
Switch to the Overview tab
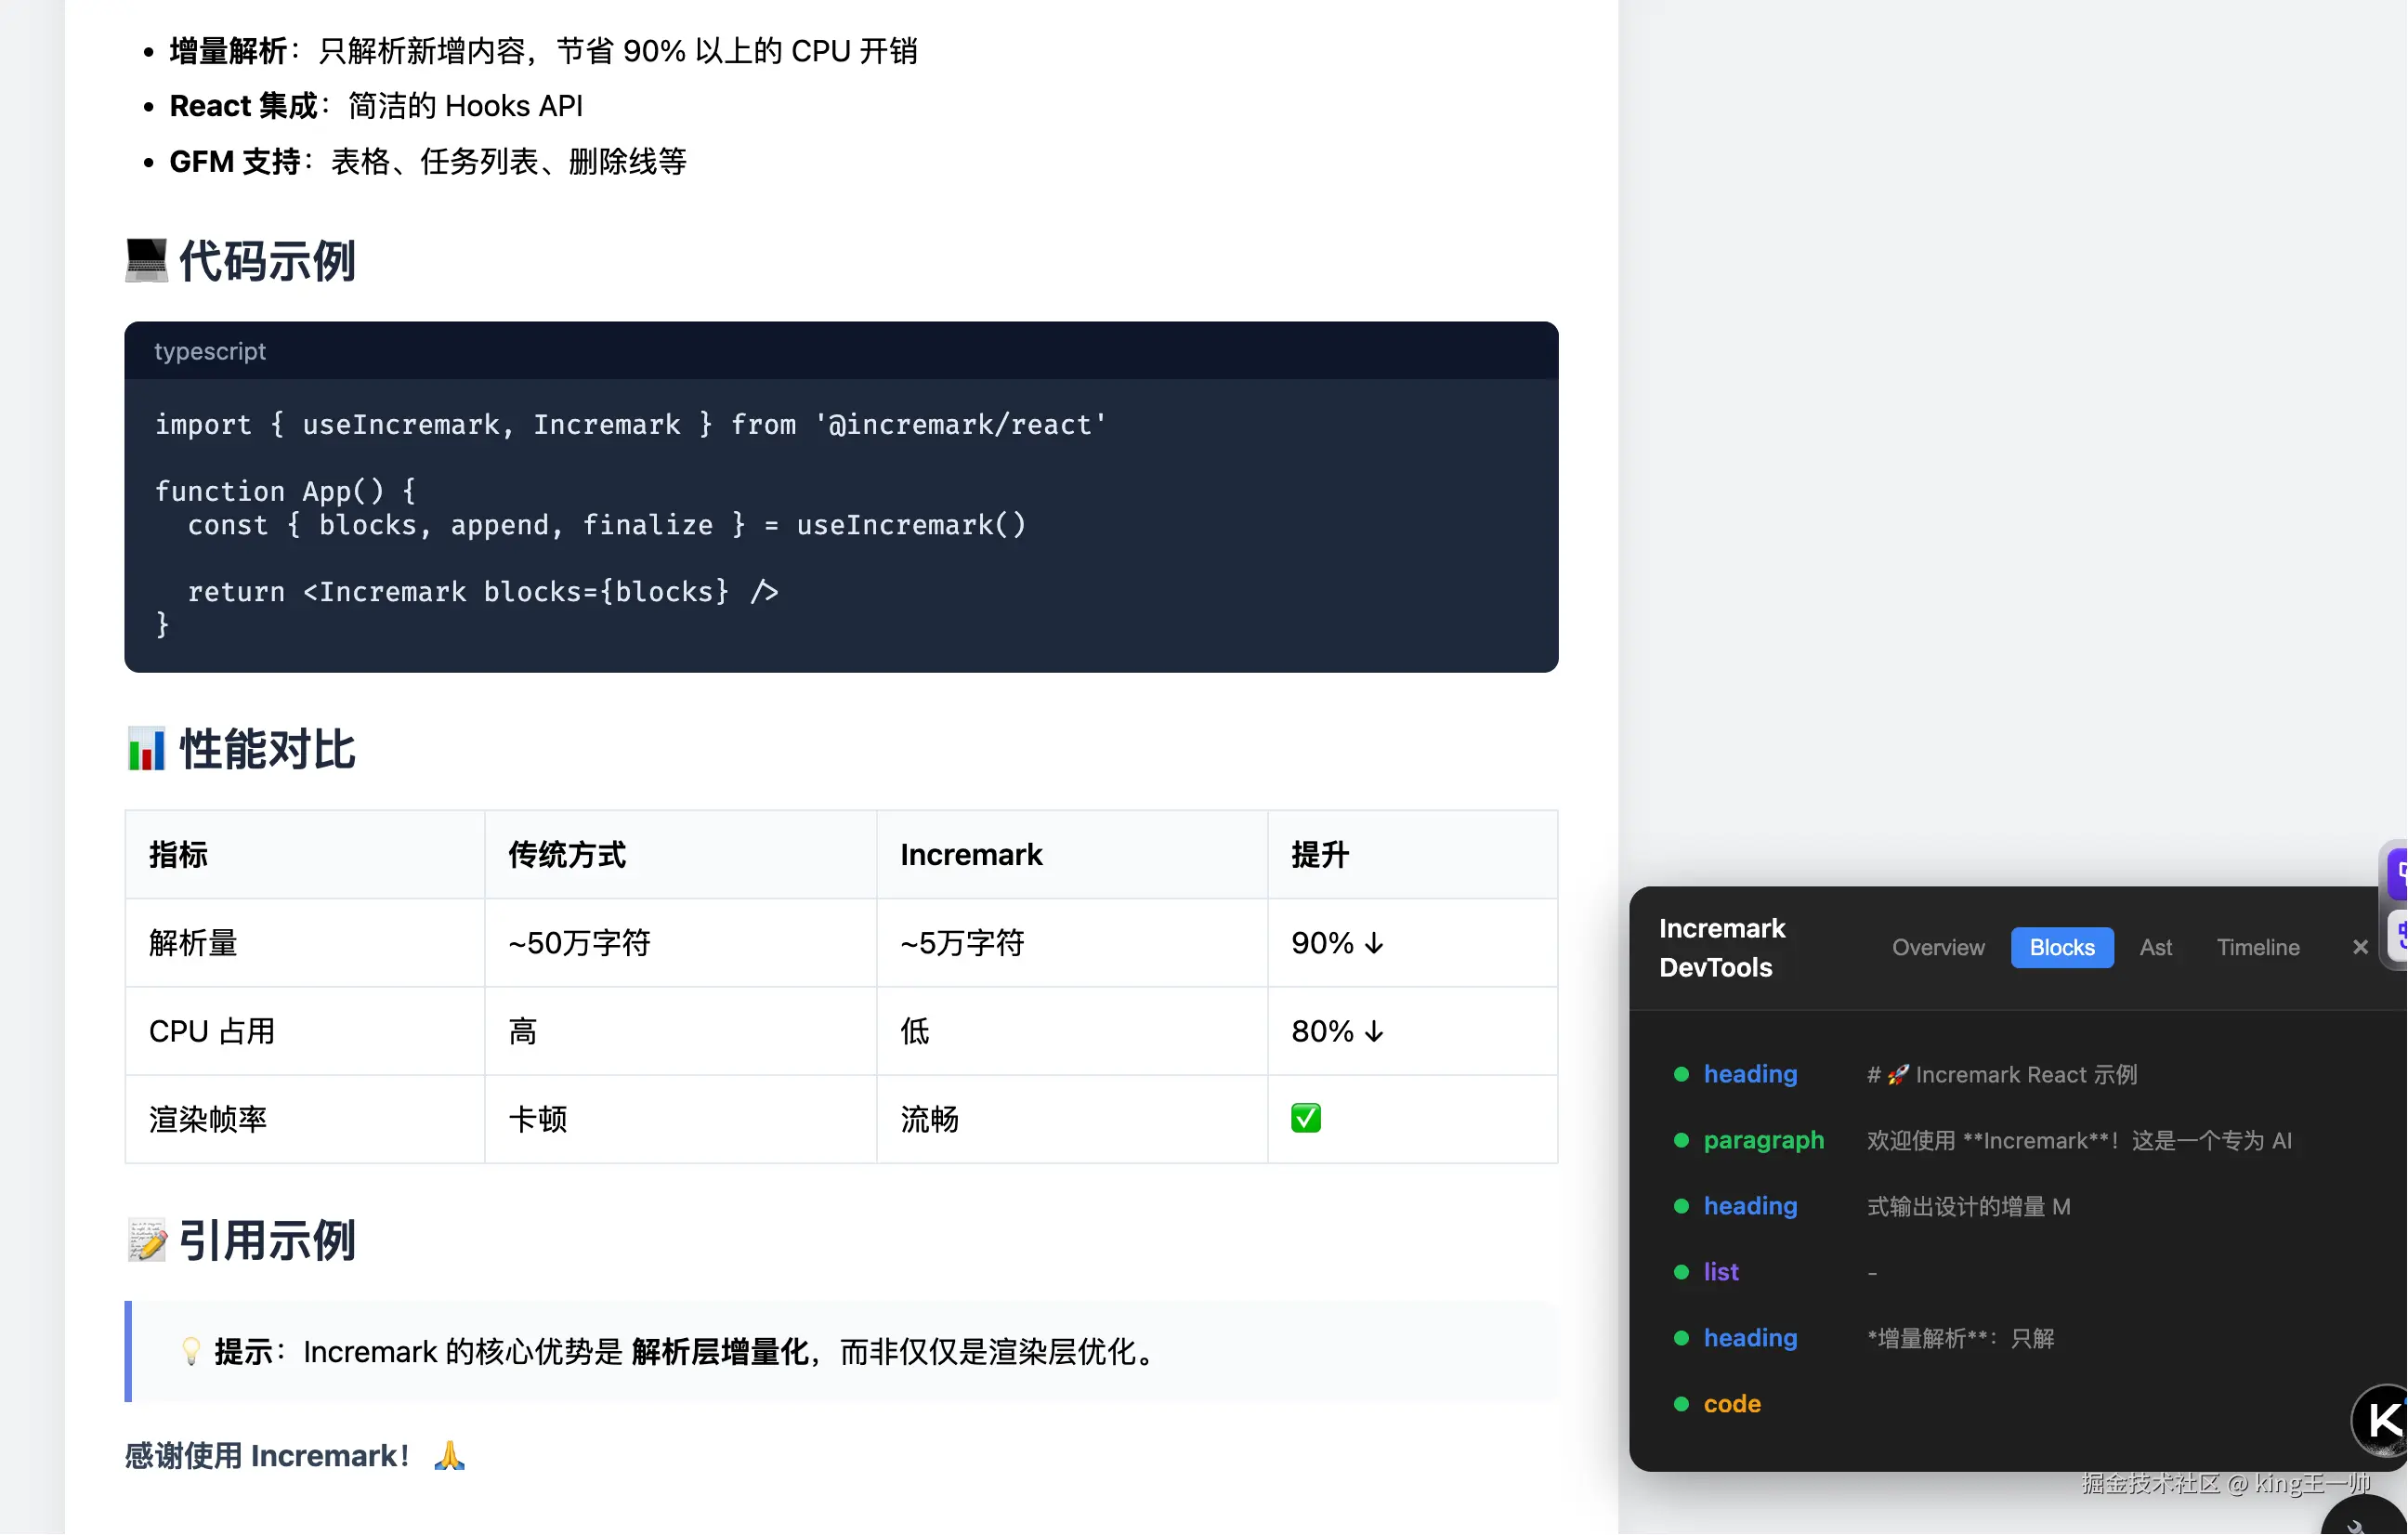pyautogui.click(x=1938, y=947)
